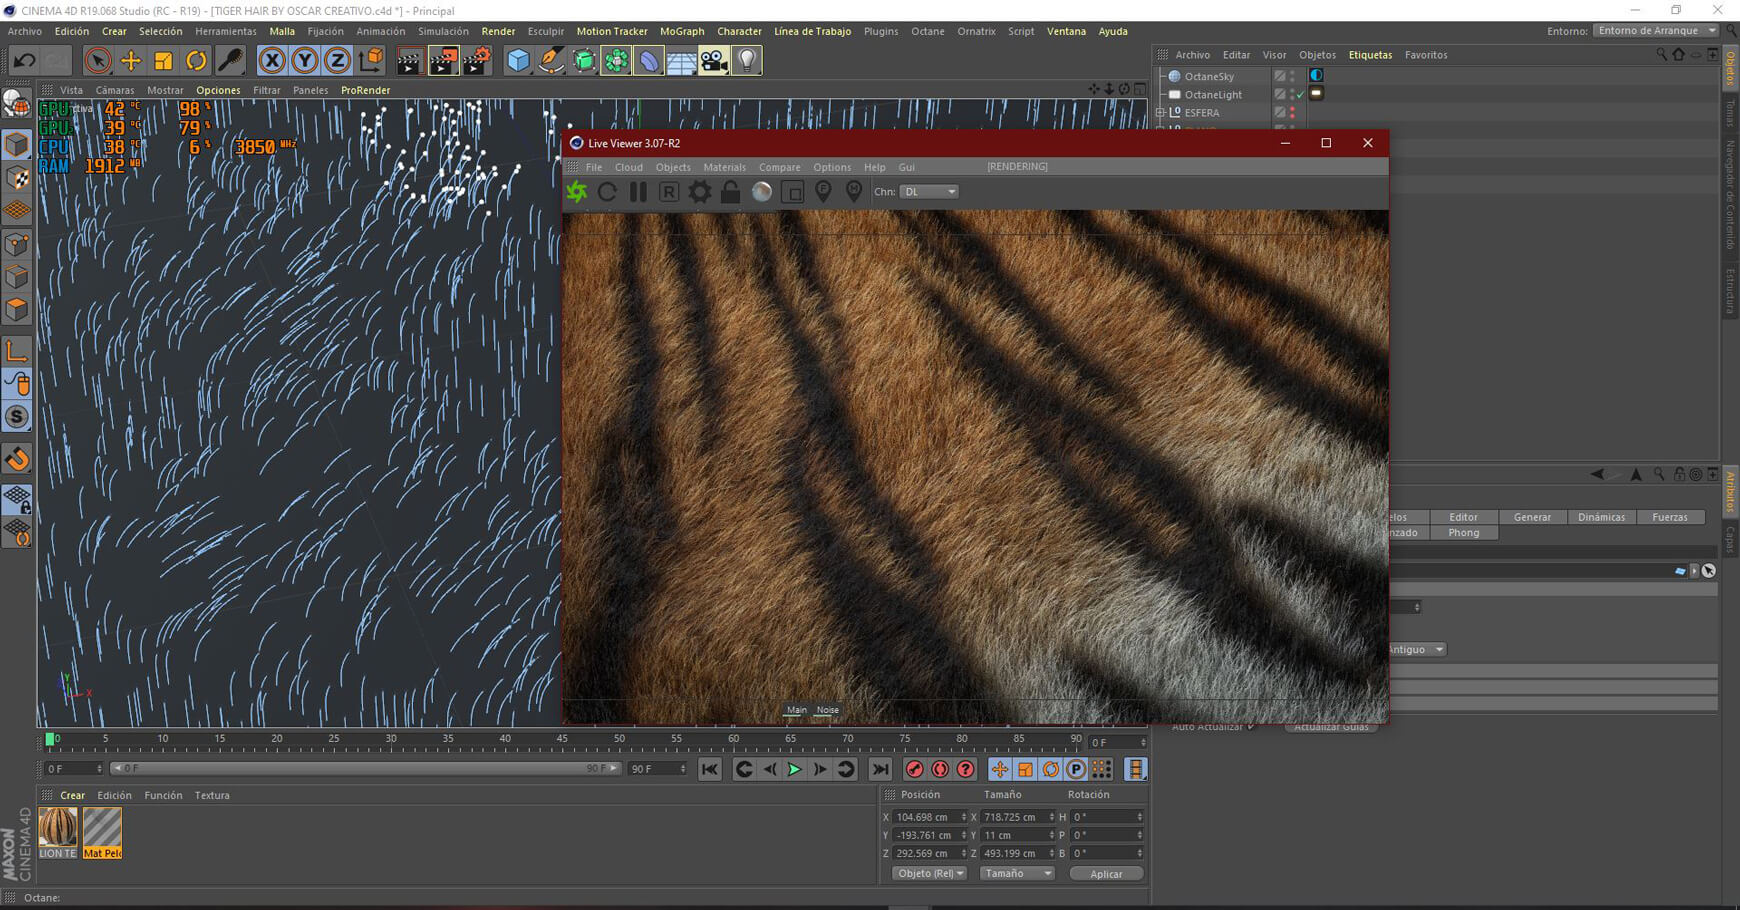
Task: Open the deformer (bend) objects icon
Action: (x=649, y=61)
